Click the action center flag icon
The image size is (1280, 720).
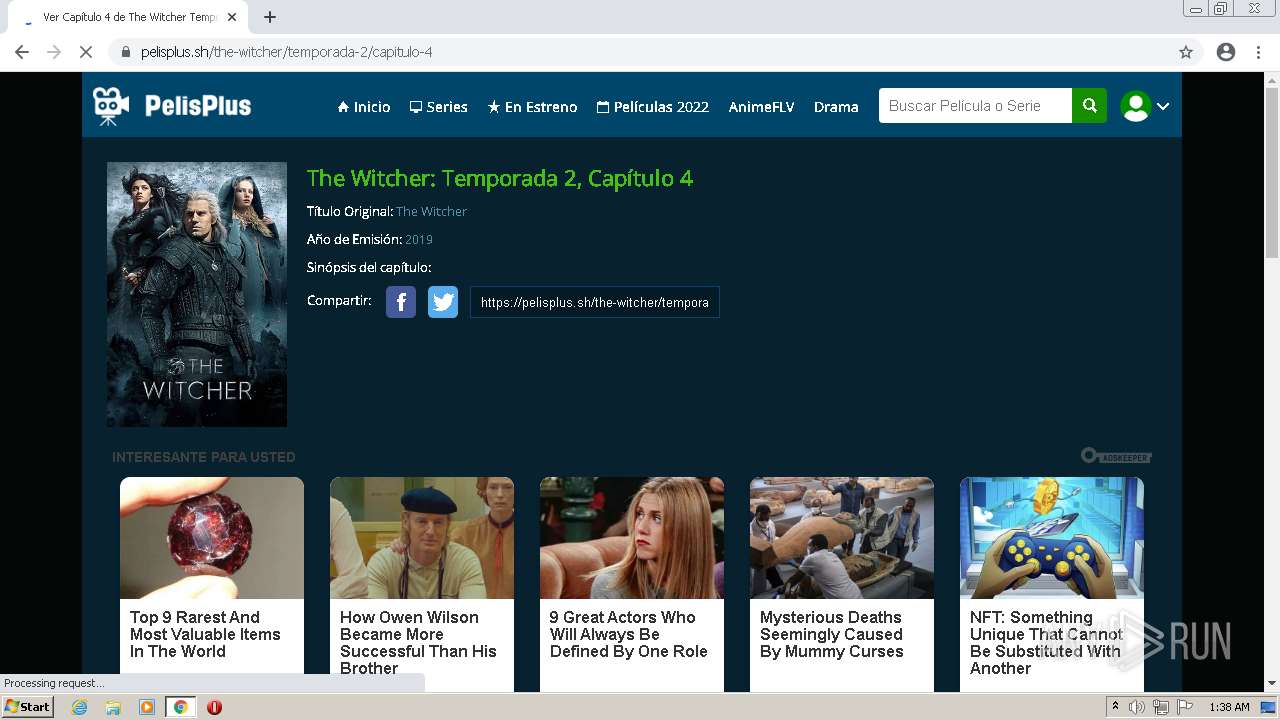[1184, 707]
